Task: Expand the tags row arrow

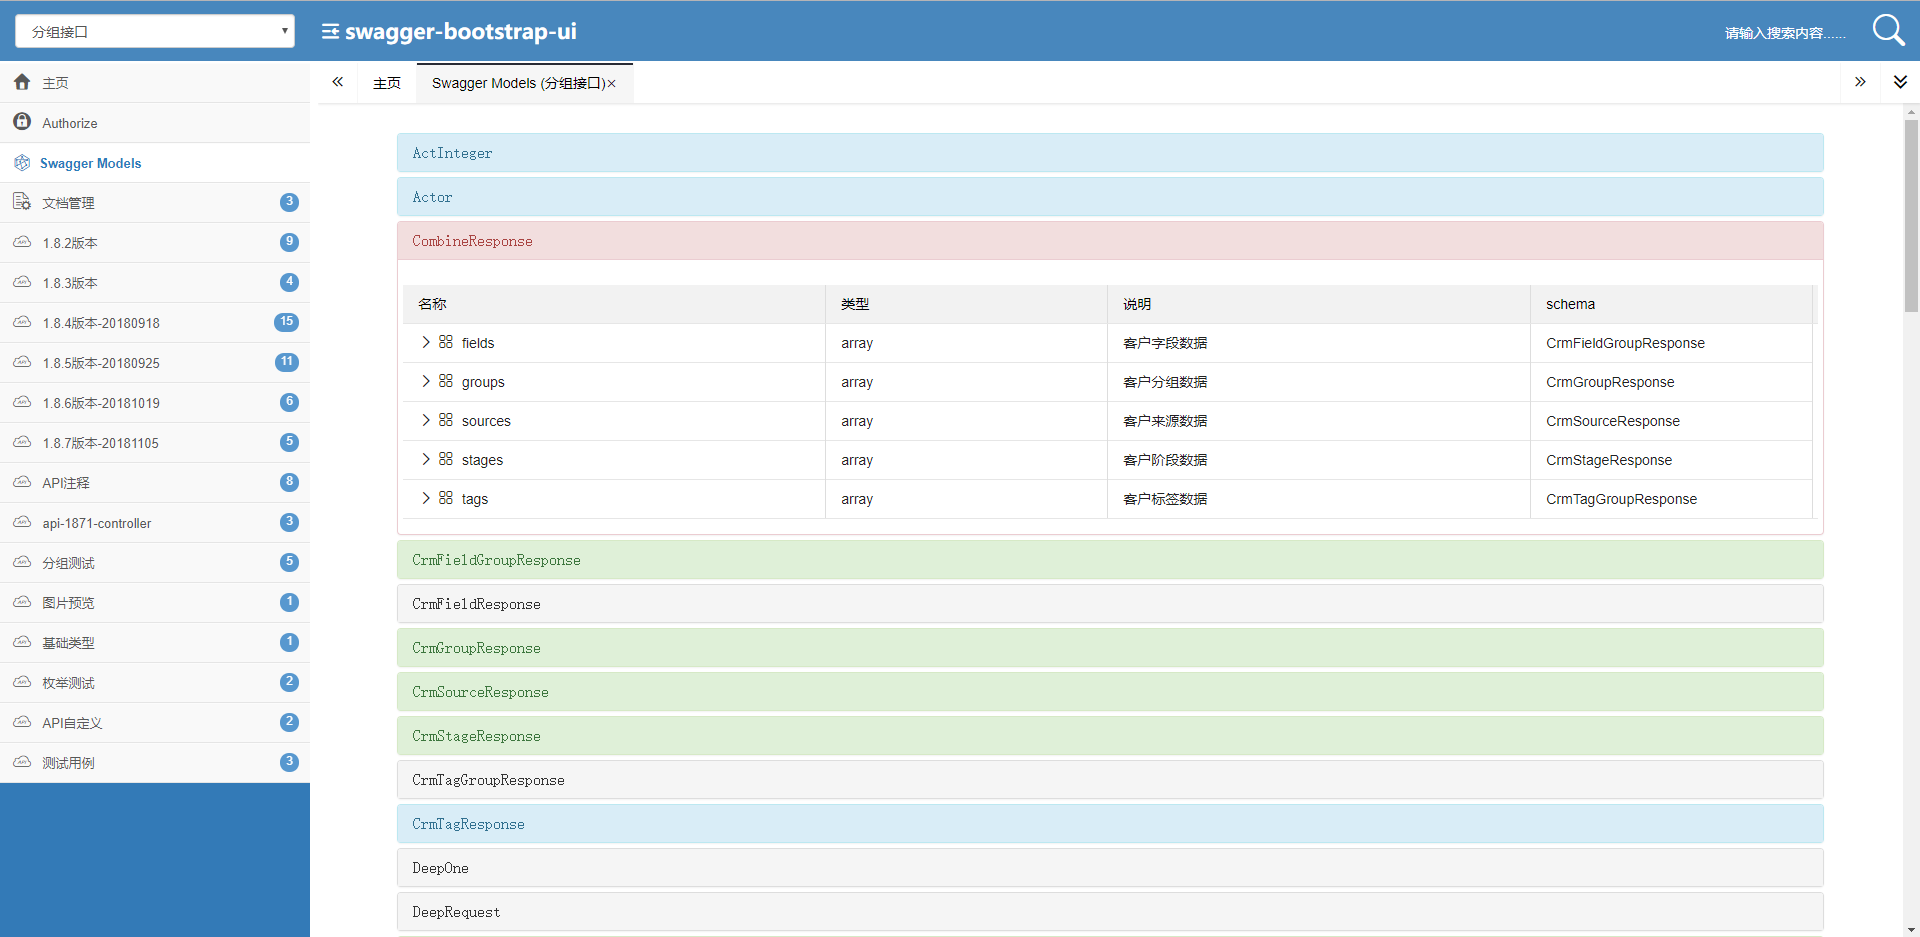Action: coord(426,498)
